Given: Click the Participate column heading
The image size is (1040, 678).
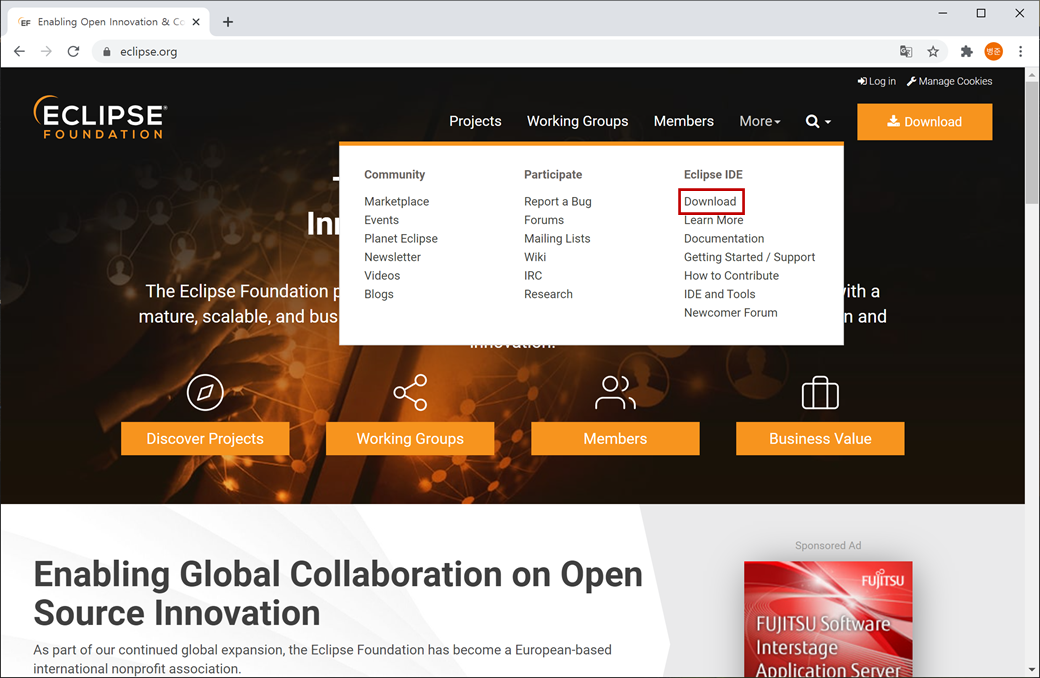Looking at the screenshot, I should click(x=553, y=174).
